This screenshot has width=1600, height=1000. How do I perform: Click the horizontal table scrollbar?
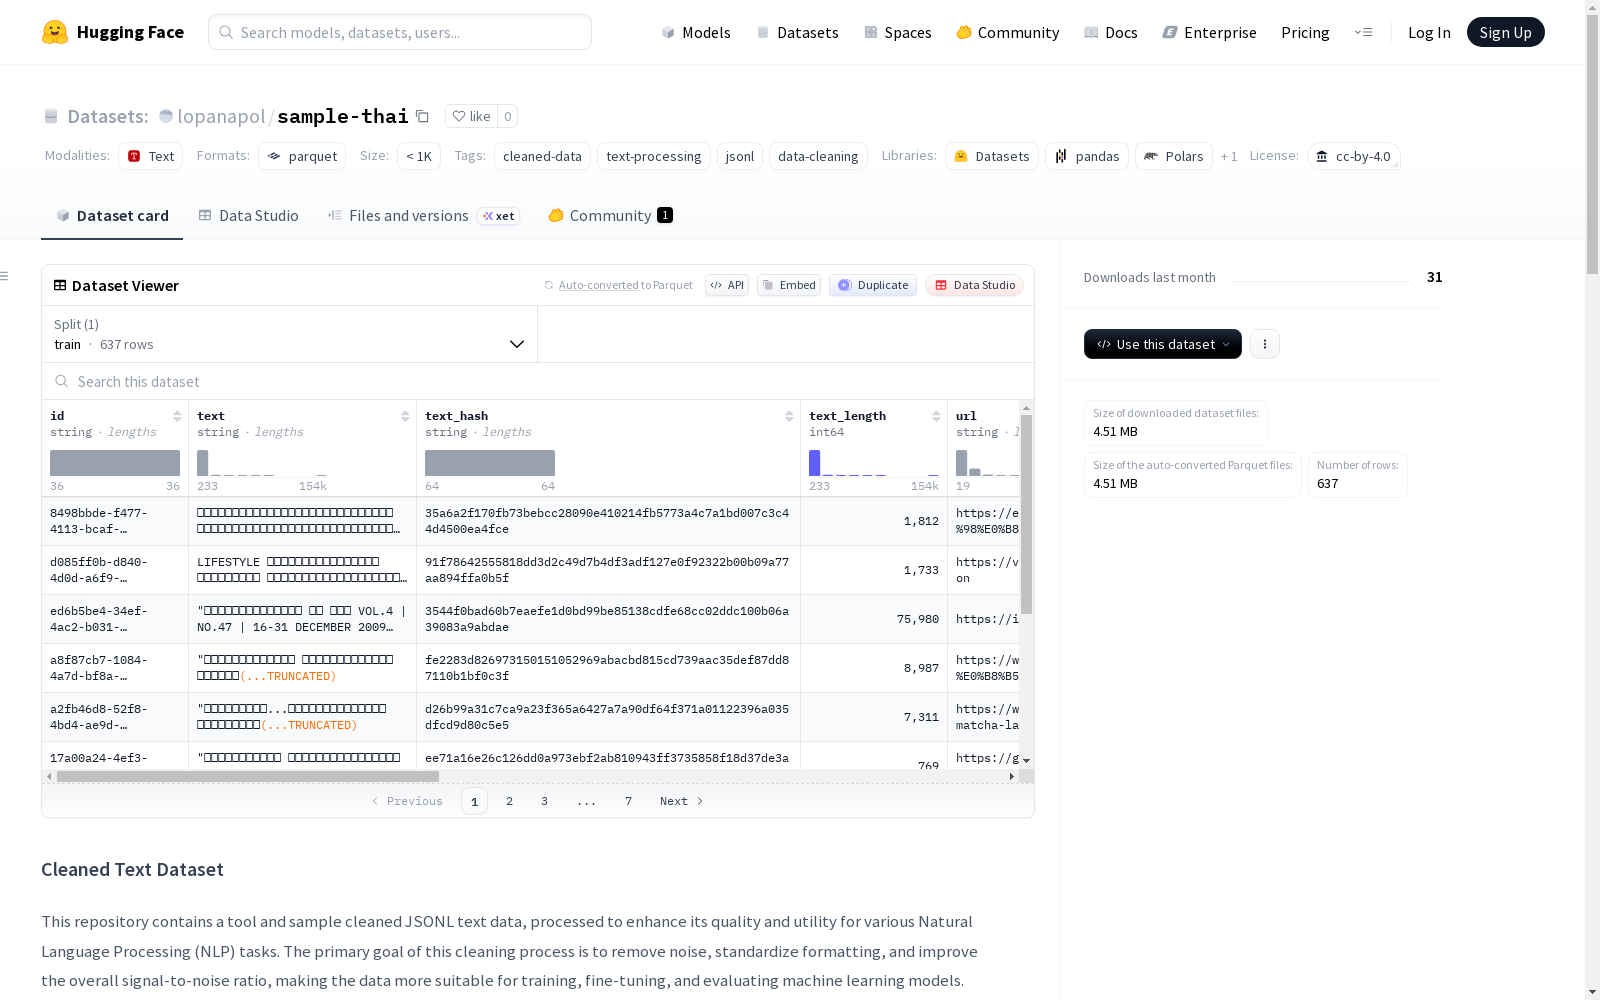point(248,776)
